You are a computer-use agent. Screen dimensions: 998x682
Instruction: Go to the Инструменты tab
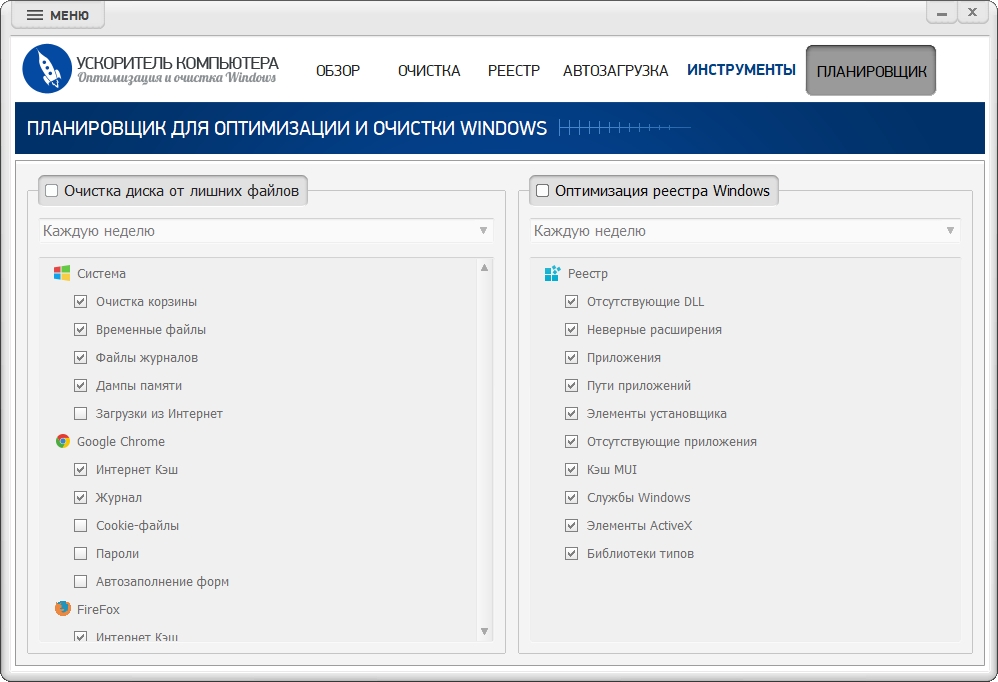point(741,70)
